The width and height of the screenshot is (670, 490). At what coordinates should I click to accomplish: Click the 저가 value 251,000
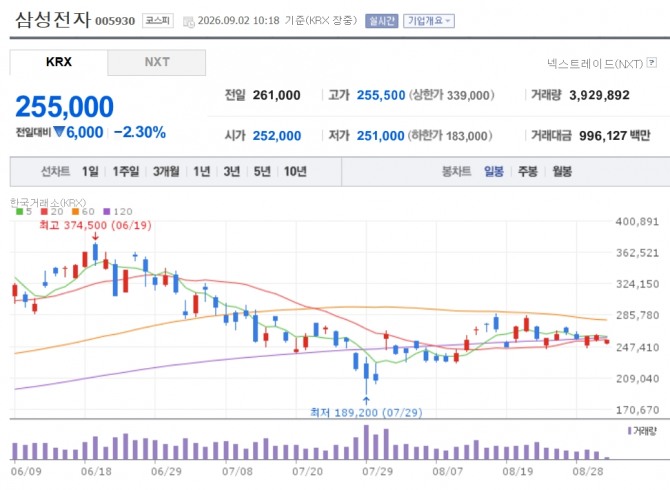[x=380, y=136]
